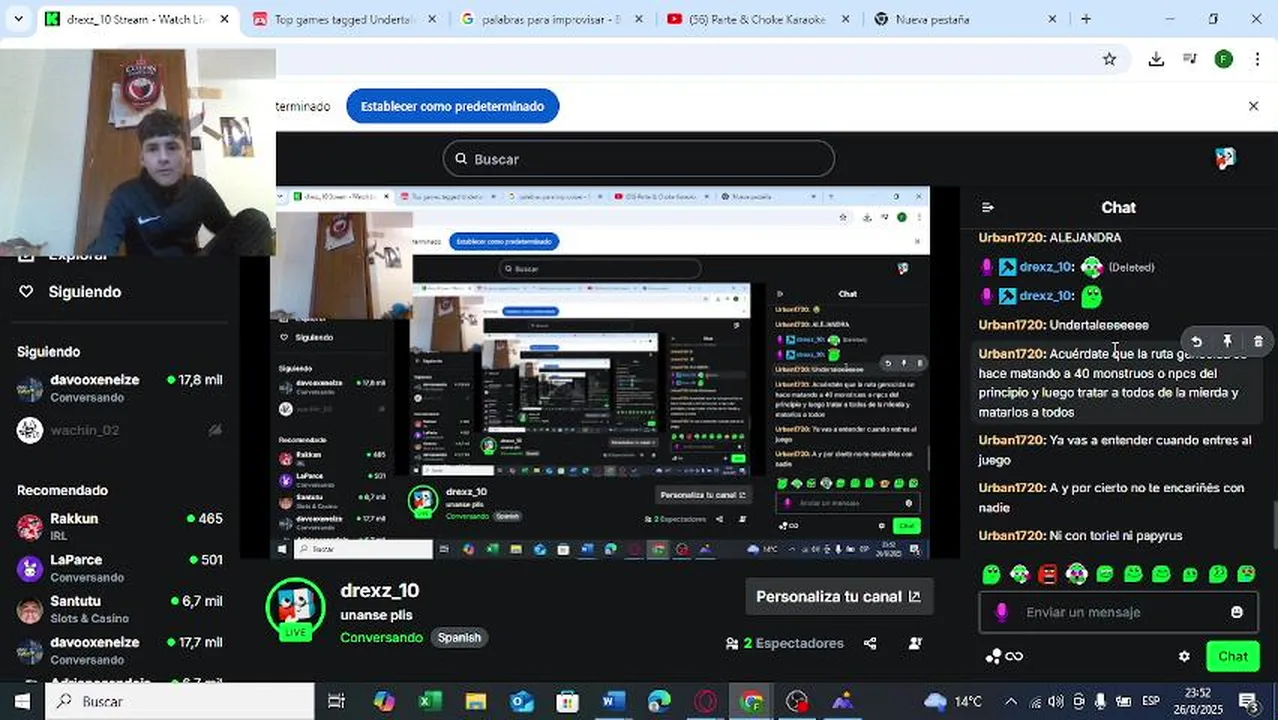Click Urban1720 name on the ALEJANDRA message
The height and width of the screenshot is (720, 1278).
click(x=1012, y=238)
